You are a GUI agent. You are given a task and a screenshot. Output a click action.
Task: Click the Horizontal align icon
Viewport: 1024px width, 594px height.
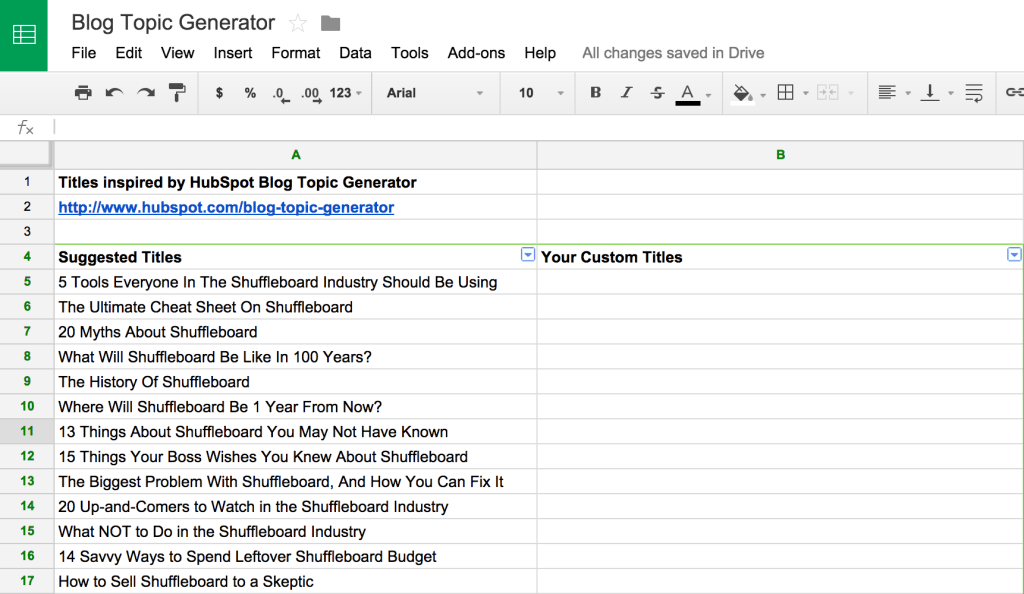[x=886, y=93]
